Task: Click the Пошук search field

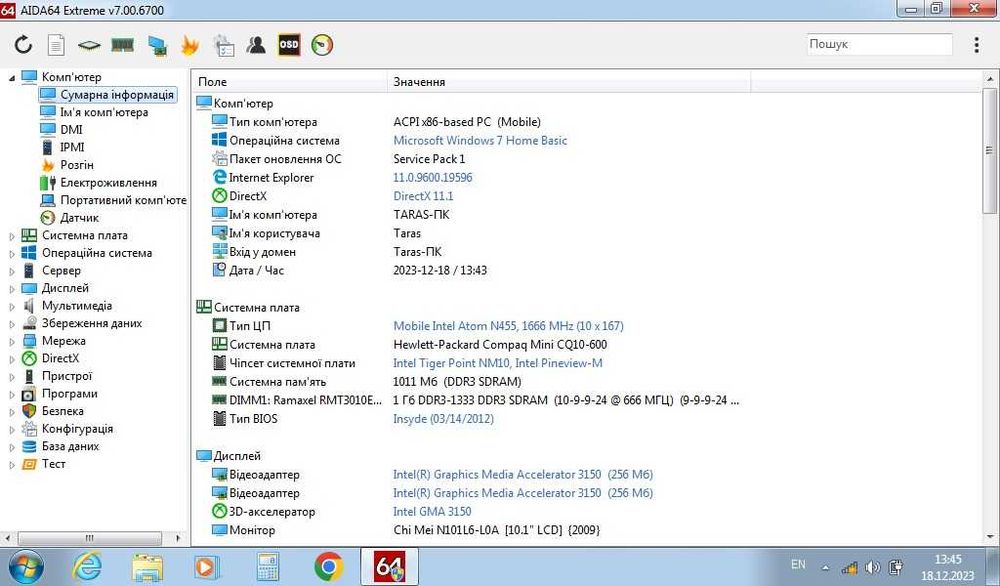Action: point(879,44)
